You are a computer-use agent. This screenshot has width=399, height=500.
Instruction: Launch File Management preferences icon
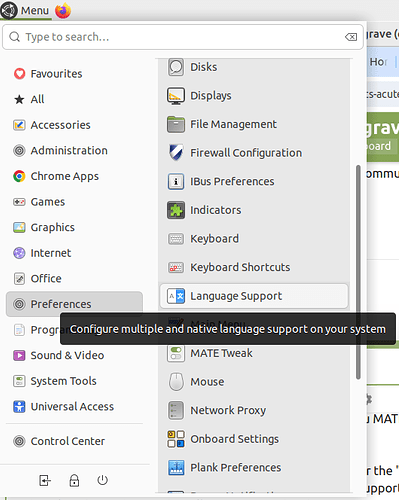pyautogui.click(x=176, y=124)
